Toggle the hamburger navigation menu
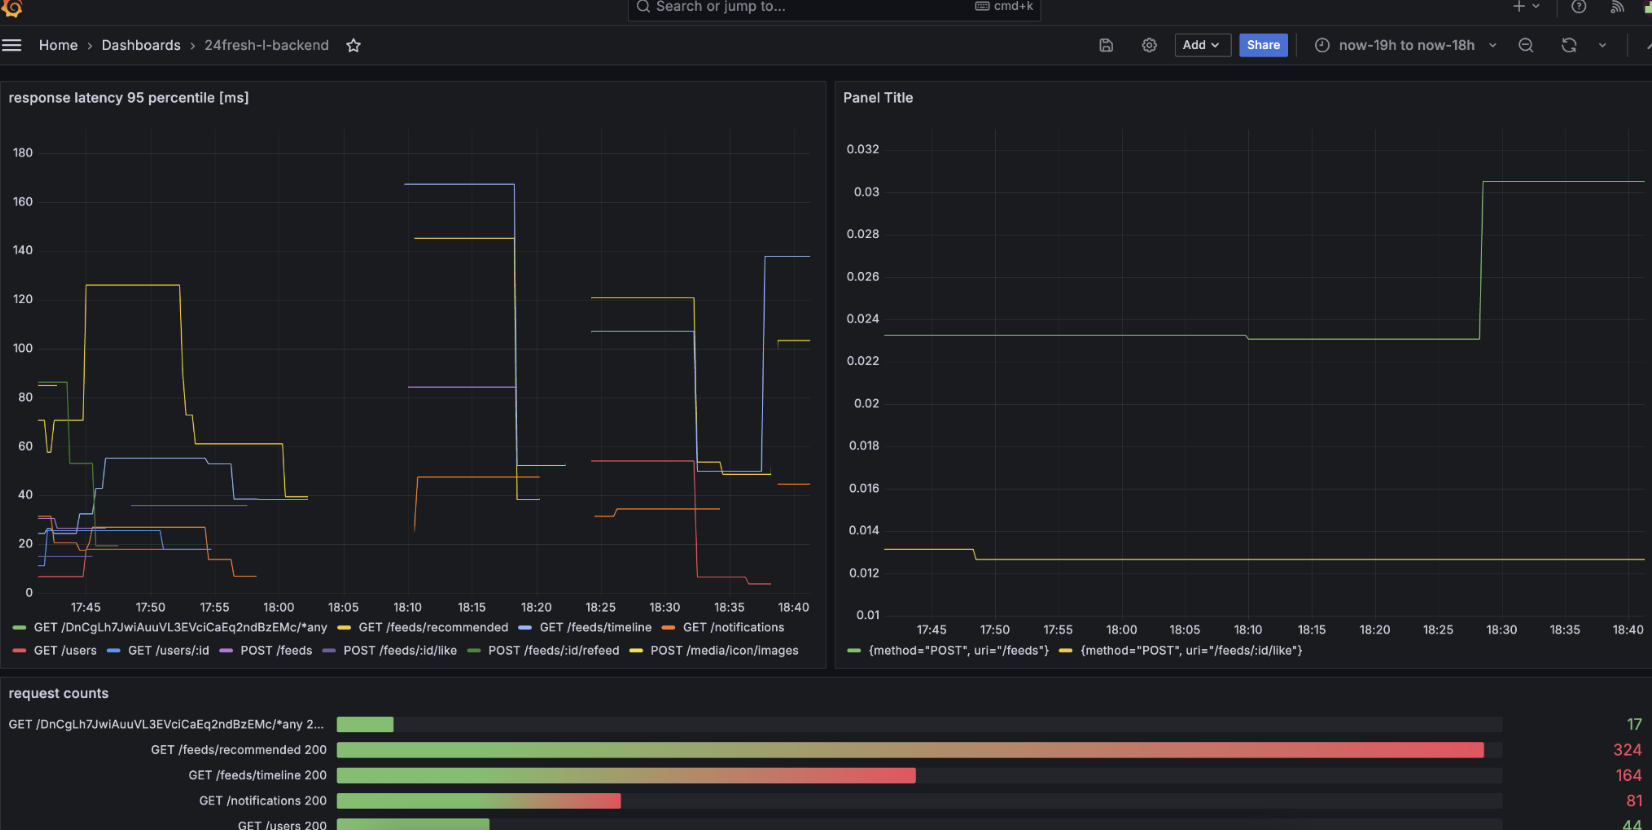 12,45
